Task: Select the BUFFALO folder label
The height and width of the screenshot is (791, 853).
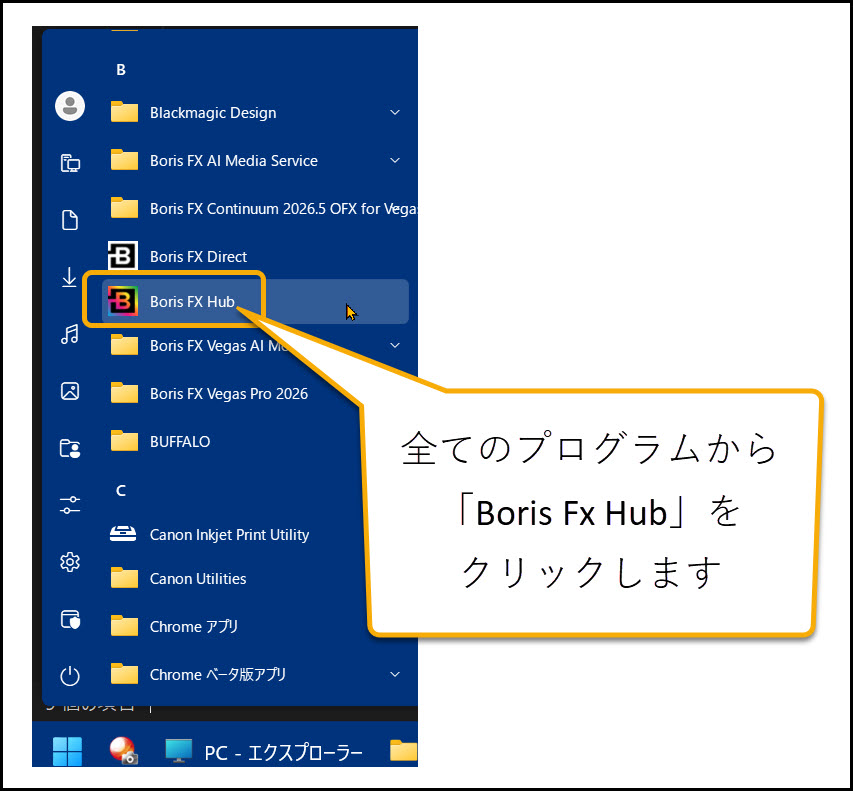Action: [x=180, y=441]
